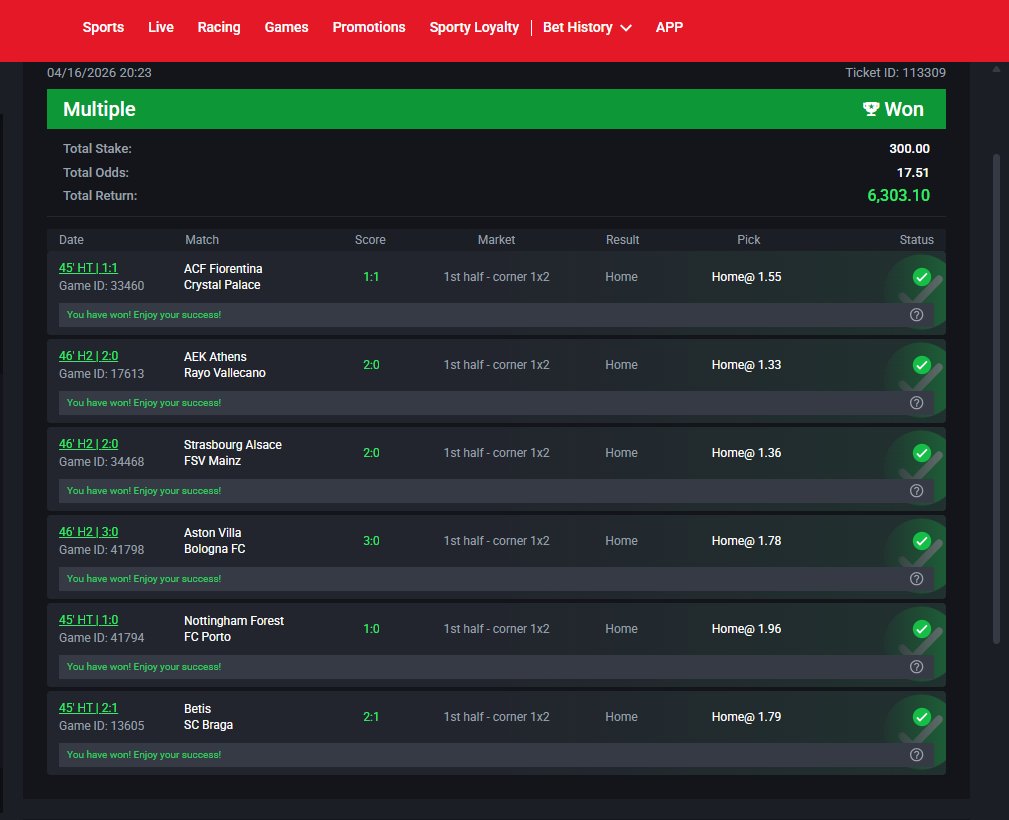1009x820 pixels.
Task: Select Game ID: 41798 text
Action: [x=102, y=550]
